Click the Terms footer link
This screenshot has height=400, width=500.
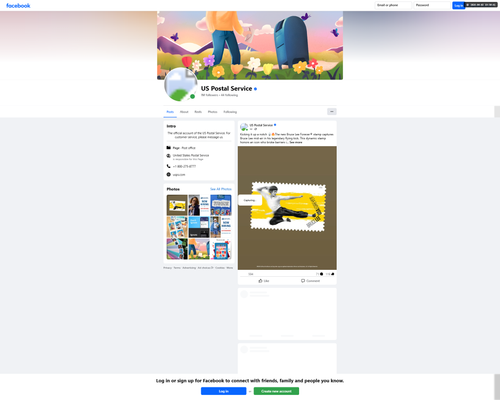click(177, 268)
